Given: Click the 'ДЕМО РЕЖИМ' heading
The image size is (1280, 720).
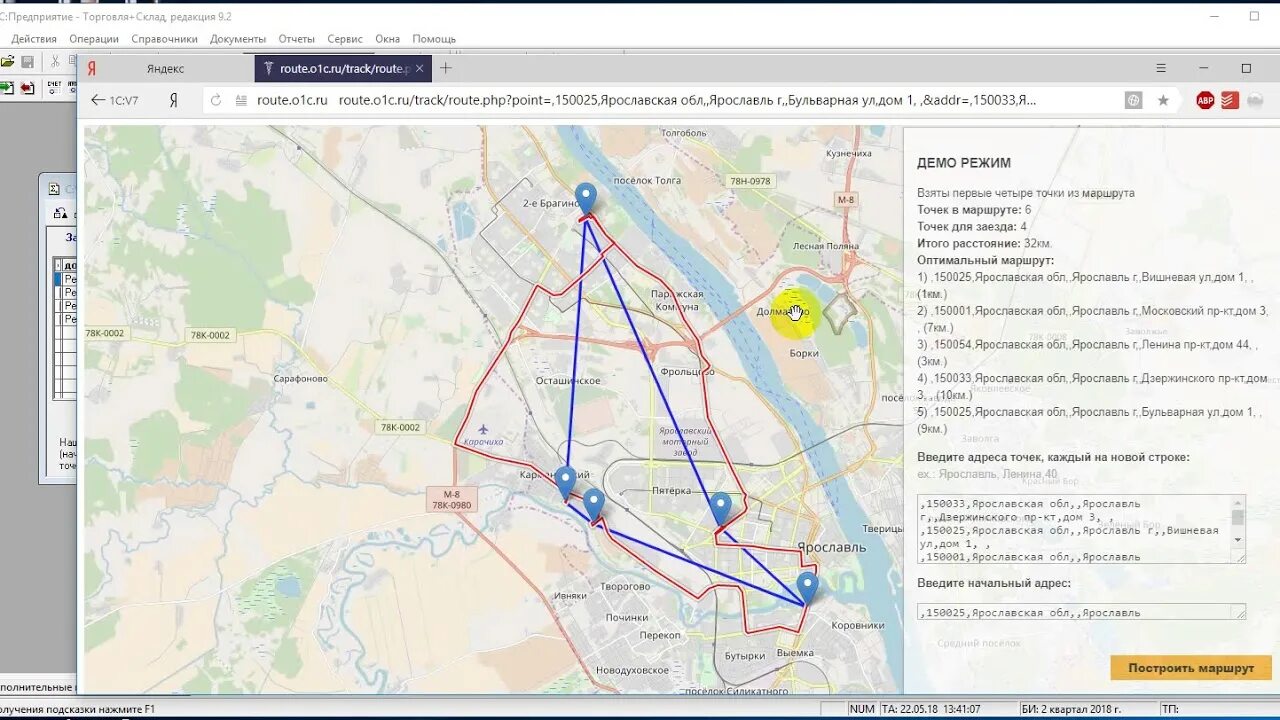Looking at the screenshot, I should 964,163.
